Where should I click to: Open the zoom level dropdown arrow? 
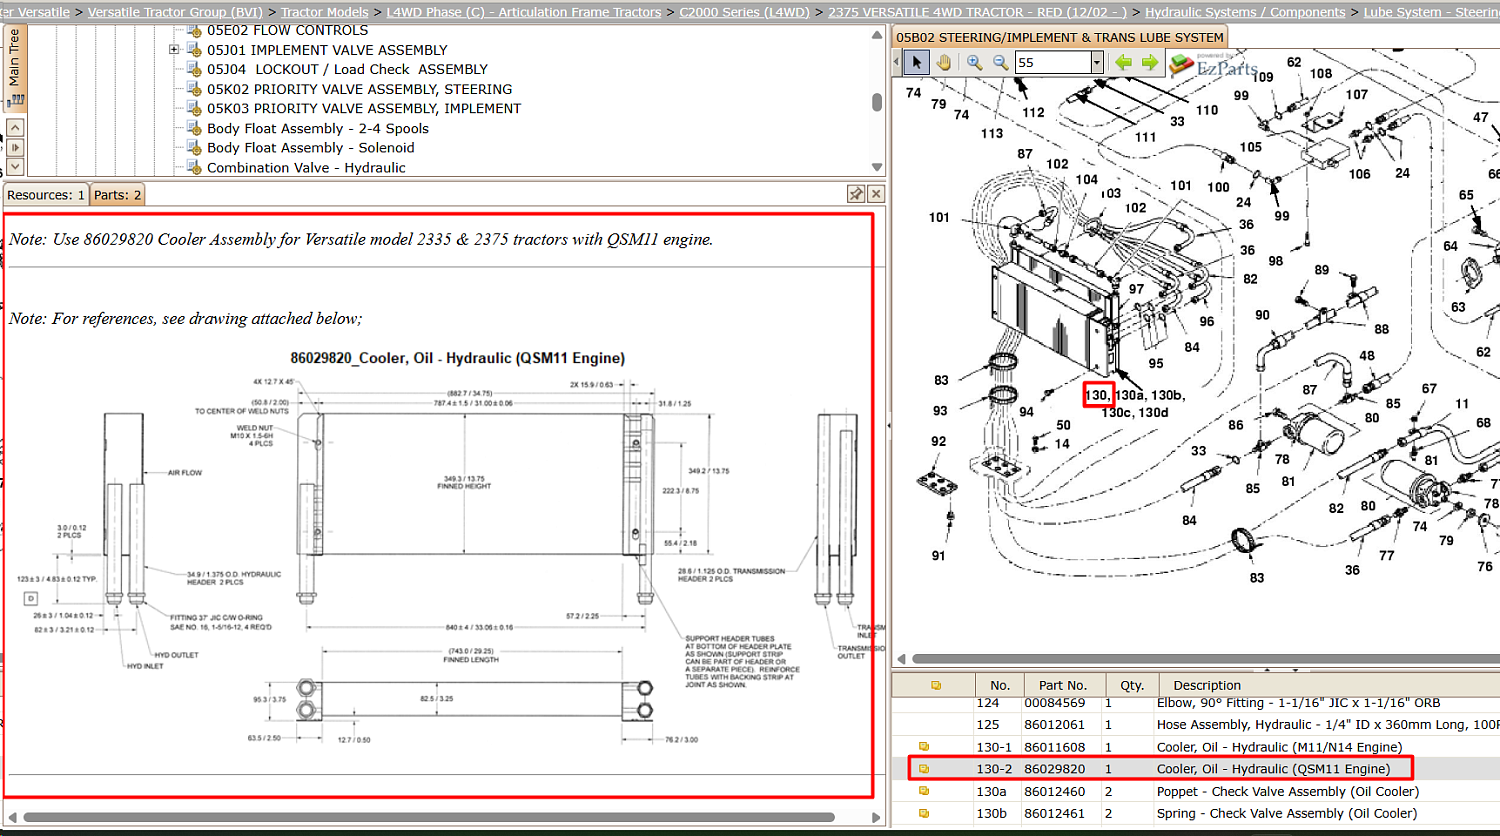point(1096,63)
